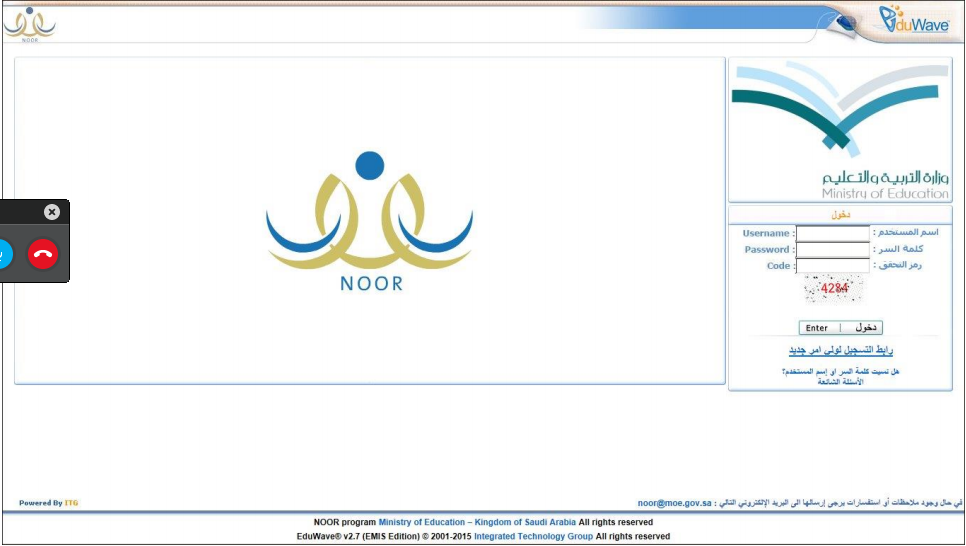Click the forgot password or username link
Image resolution: width=966 pixels, height=546 pixels.
[x=840, y=371]
